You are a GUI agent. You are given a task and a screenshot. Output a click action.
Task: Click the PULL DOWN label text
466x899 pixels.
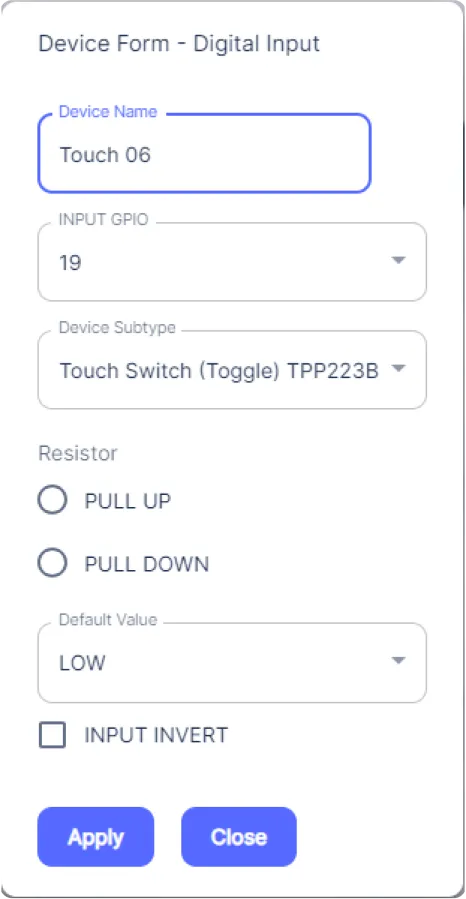click(x=147, y=564)
